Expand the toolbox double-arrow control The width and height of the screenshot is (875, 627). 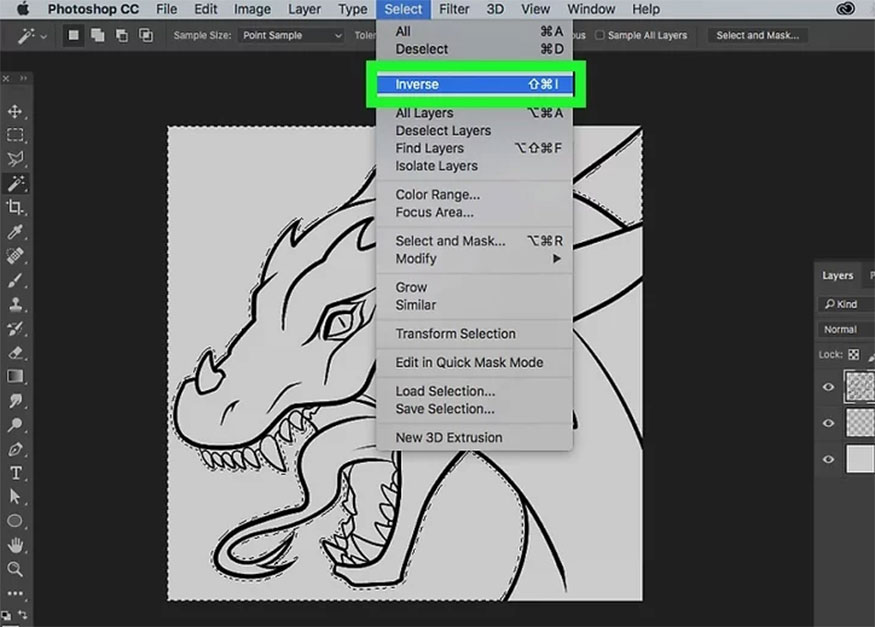pos(23,79)
